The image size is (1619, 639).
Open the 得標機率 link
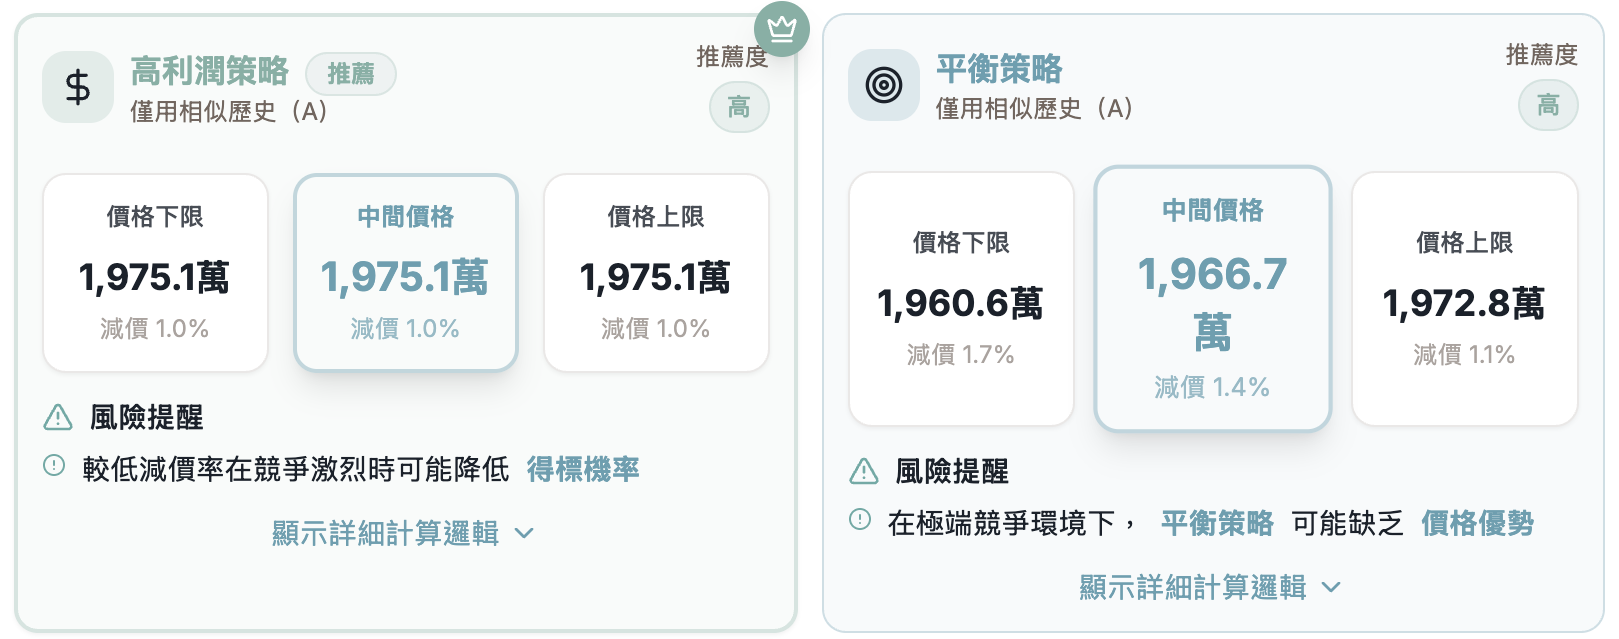(x=583, y=469)
